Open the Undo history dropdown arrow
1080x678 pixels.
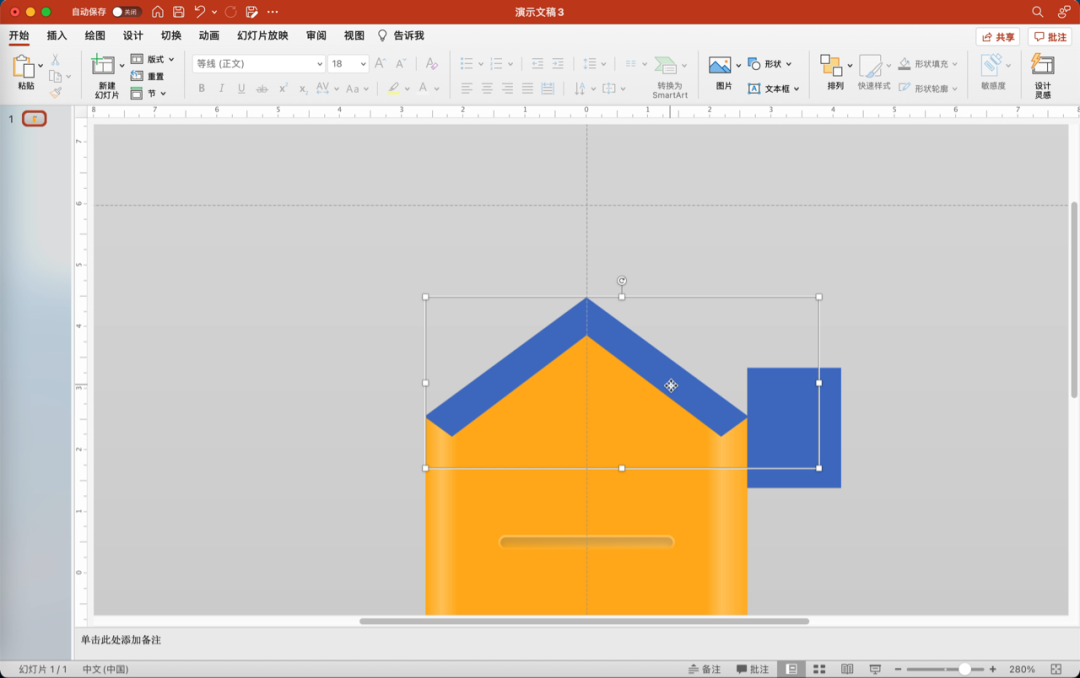click(214, 12)
